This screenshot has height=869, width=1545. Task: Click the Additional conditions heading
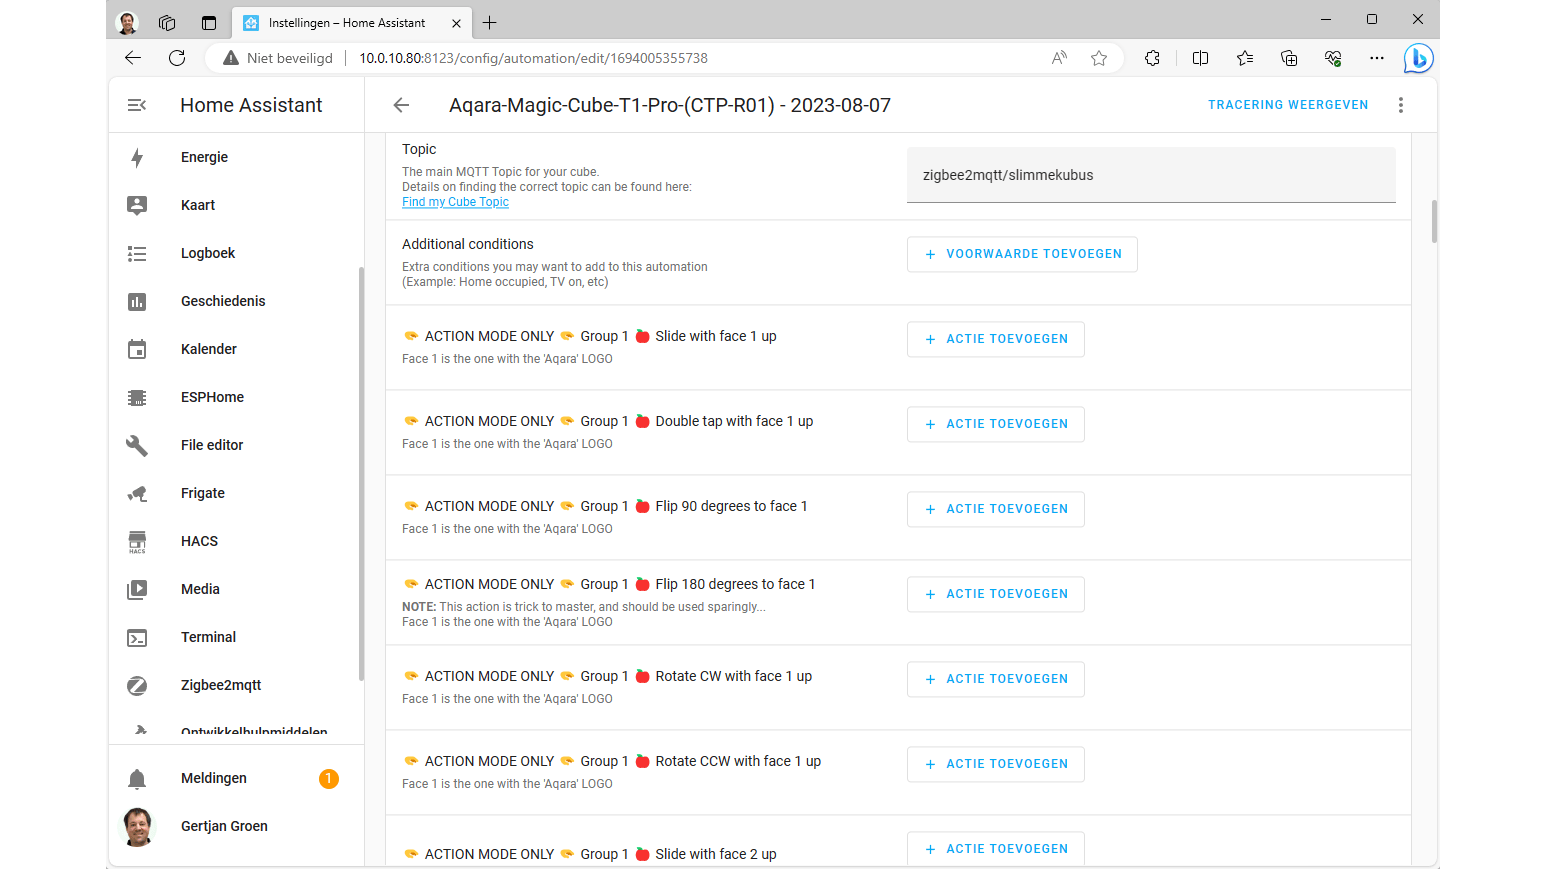(468, 244)
